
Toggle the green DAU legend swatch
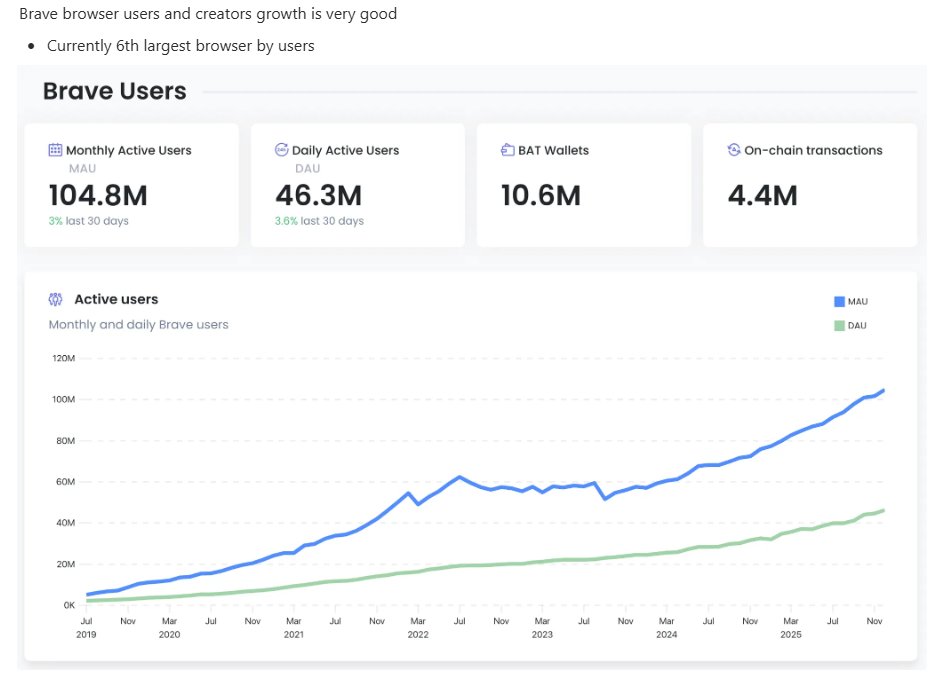tap(839, 325)
